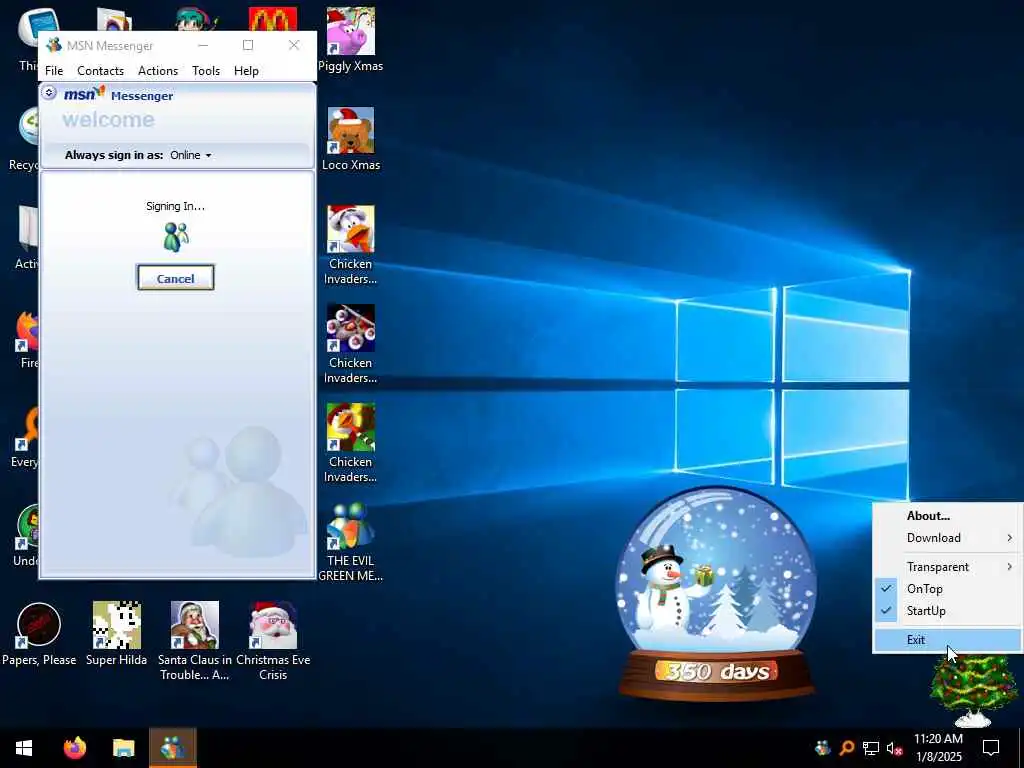
Task: Maximize the MSN Messenger window
Action: pyautogui.click(x=248, y=45)
